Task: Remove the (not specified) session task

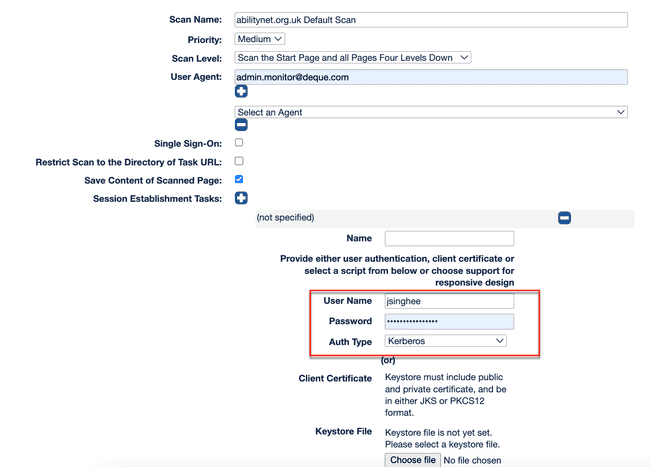Action: [x=564, y=218]
